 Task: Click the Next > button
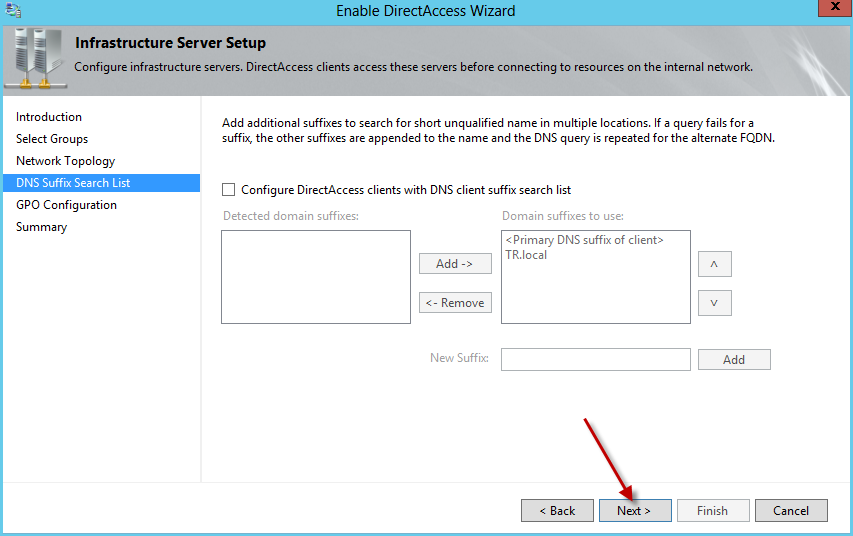click(x=635, y=510)
